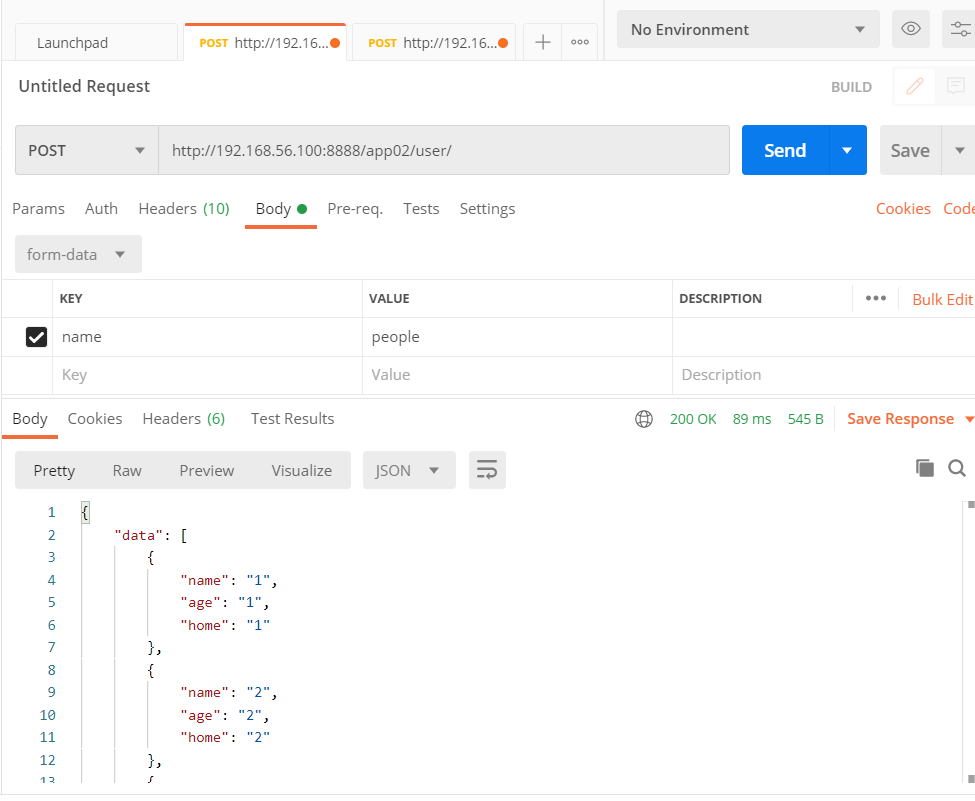This screenshot has height=801, width=975.
Task: Click the plus icon to add new tab
Action: click(x=542, y=42)
